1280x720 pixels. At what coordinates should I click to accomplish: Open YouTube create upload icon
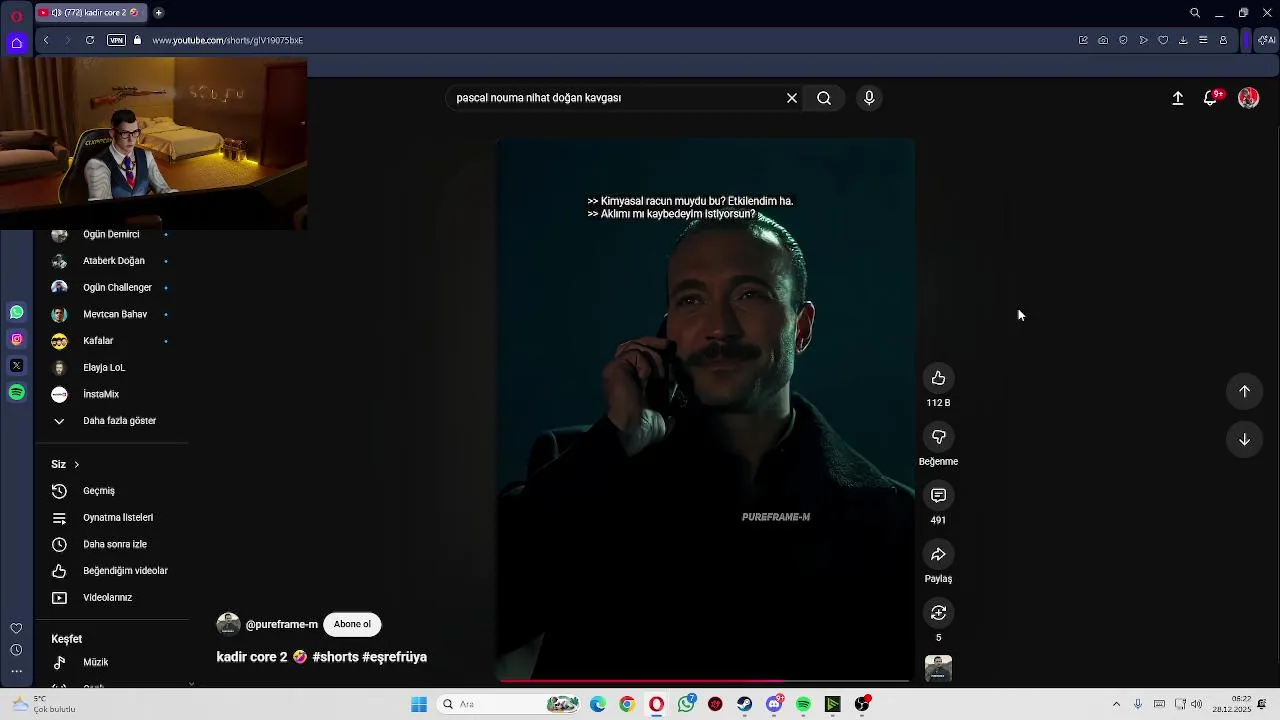(1178, 98)
